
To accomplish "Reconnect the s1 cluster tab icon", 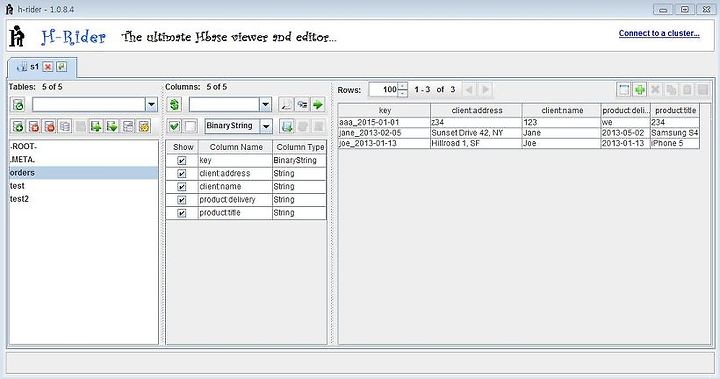I will 62,67.
